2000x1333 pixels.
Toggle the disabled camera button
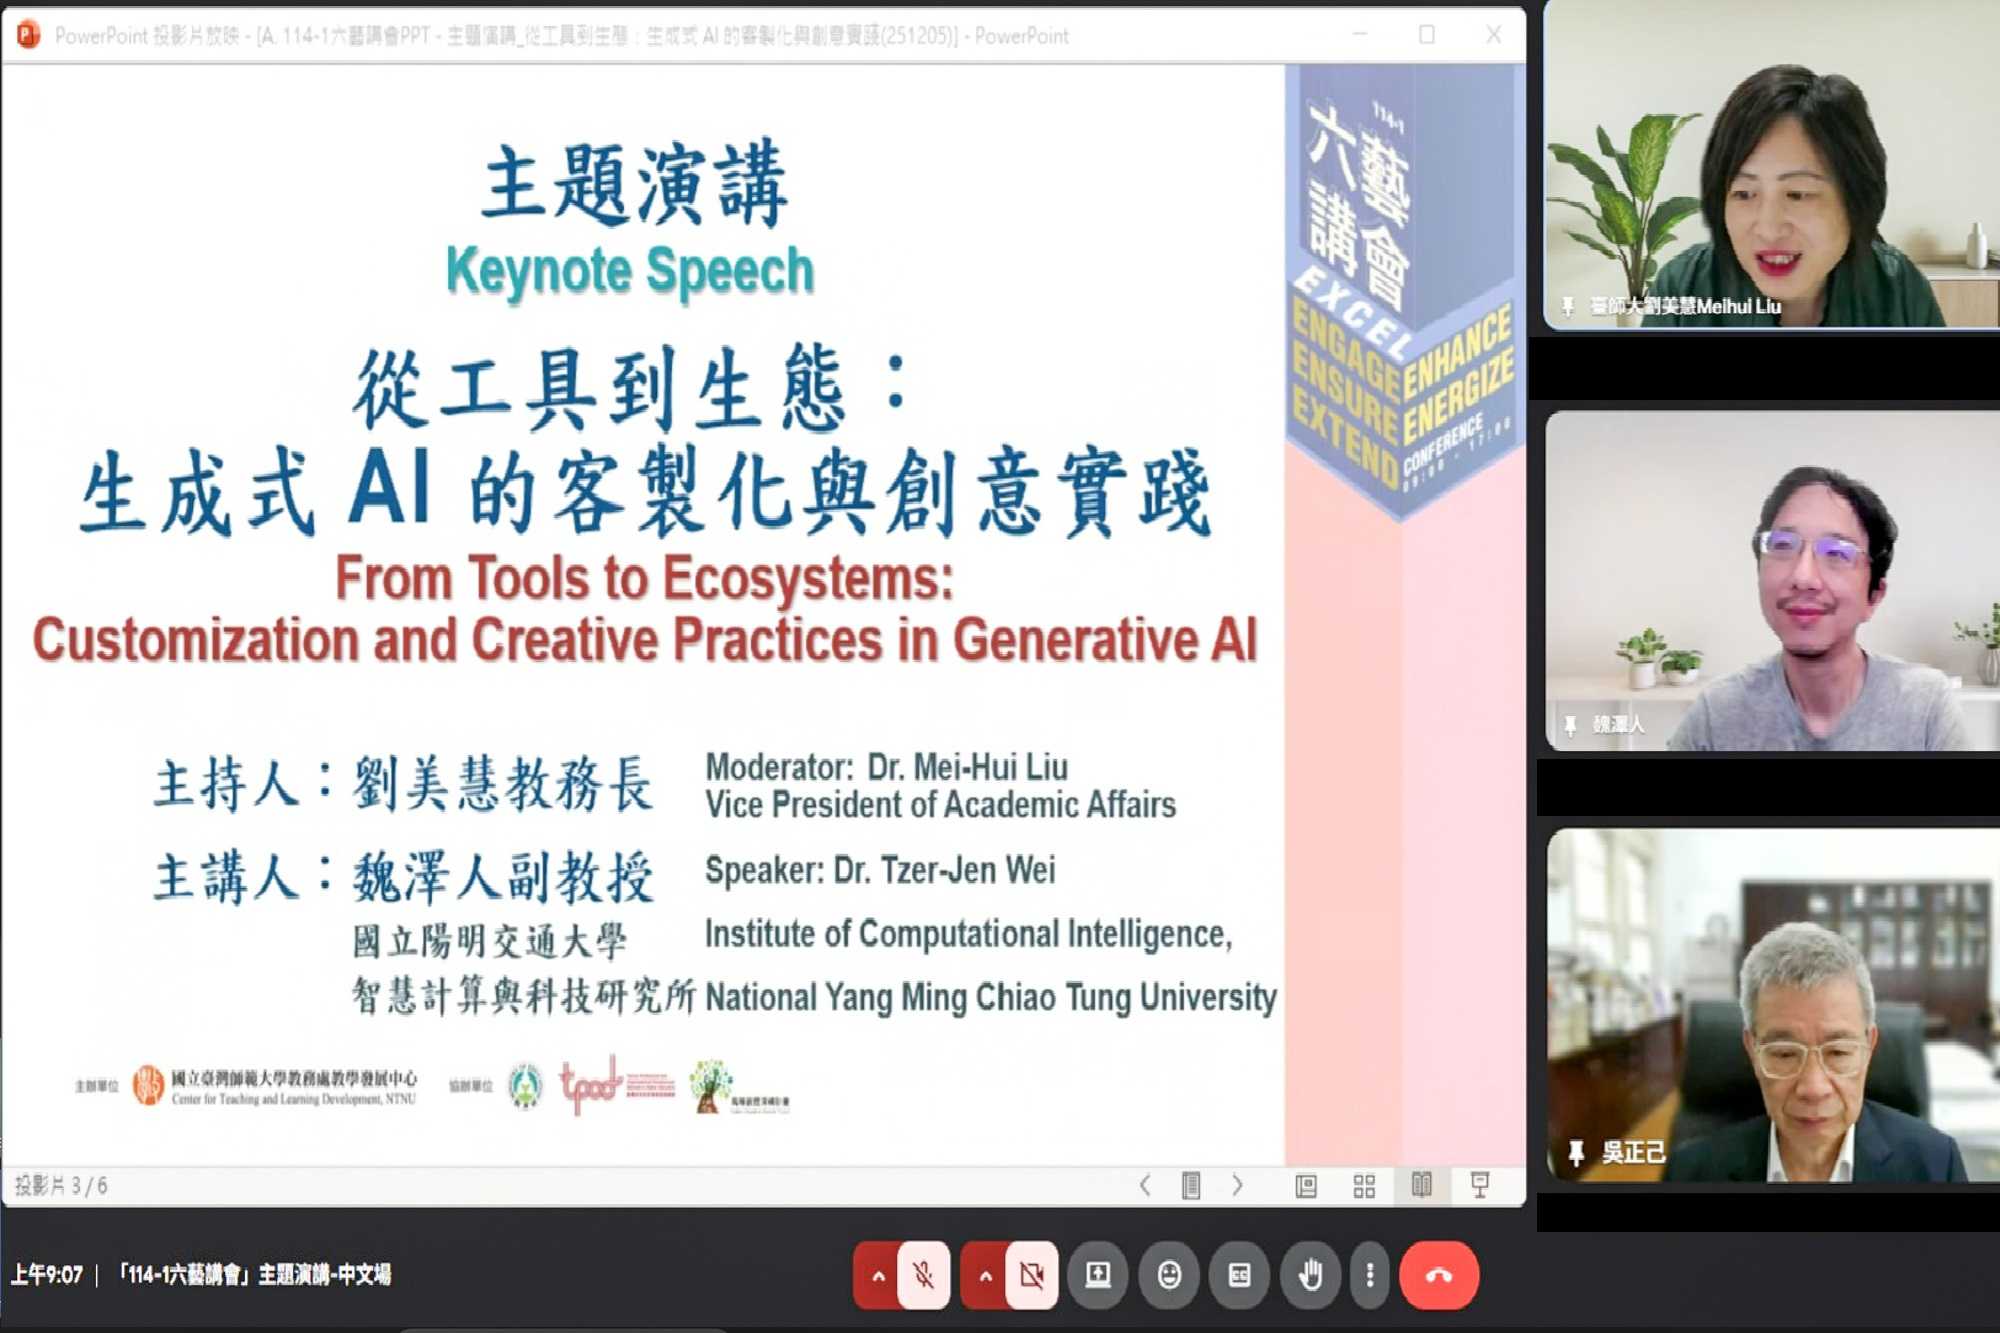point(1031,1275)
